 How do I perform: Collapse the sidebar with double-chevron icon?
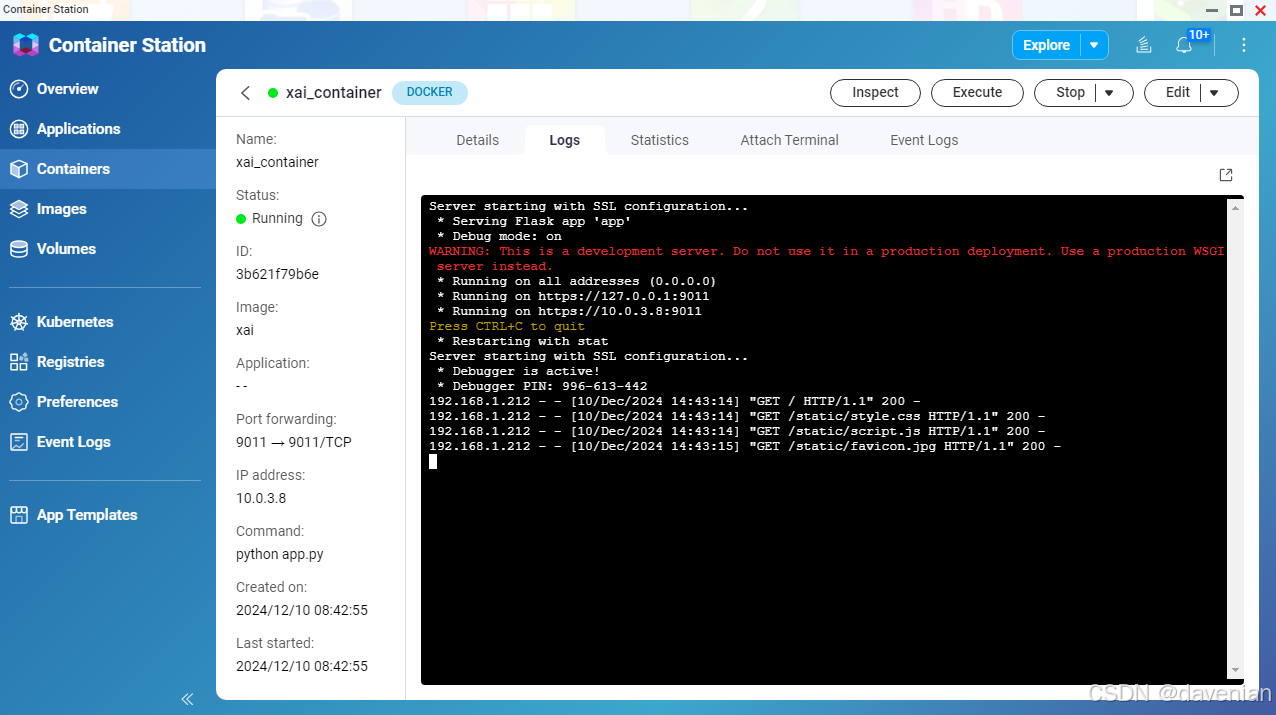[187, 699]
